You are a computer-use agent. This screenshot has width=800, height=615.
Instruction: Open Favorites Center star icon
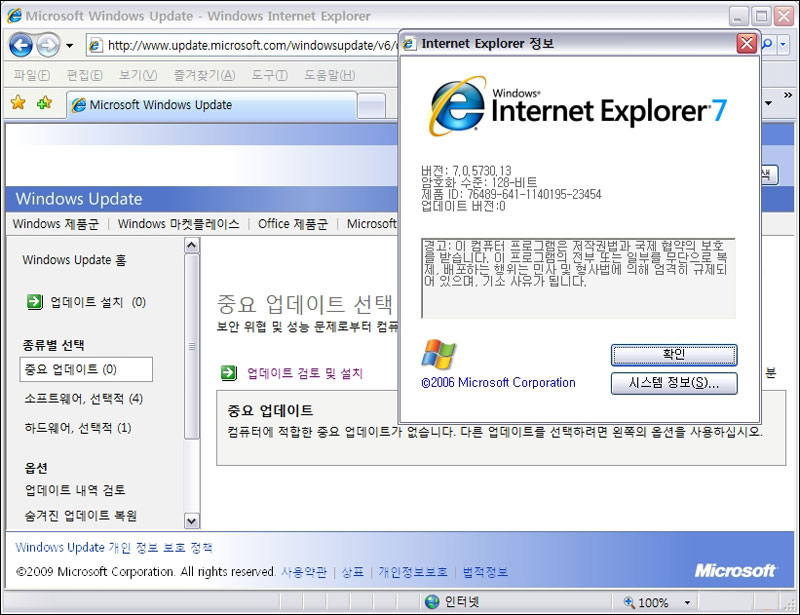(x=18, y=103)
